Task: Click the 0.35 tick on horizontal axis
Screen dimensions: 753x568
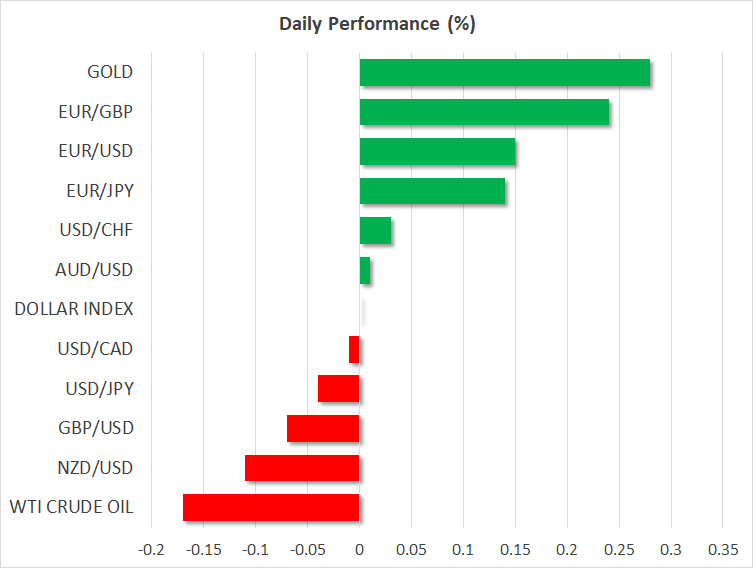Action: click(x=723, y=549)
